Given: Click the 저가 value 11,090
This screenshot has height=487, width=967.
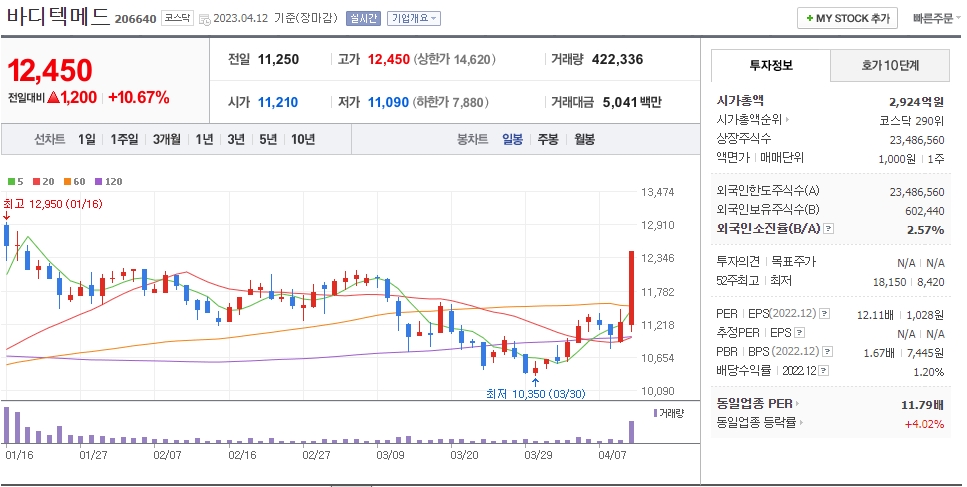Looking at the screenshot, I should pyautogui.click(x=389, y=102).
